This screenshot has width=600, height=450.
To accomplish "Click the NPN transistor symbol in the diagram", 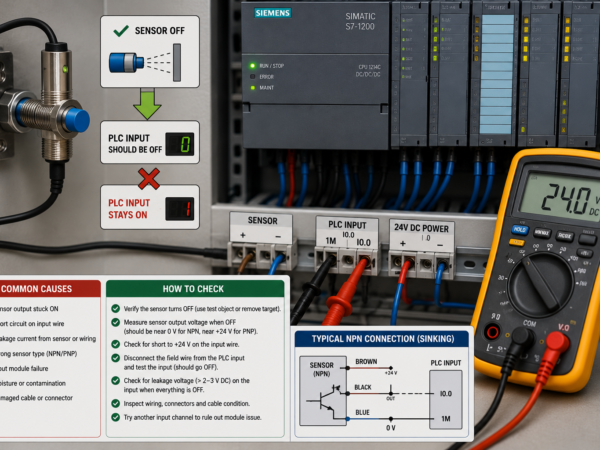I will [325, 401].
